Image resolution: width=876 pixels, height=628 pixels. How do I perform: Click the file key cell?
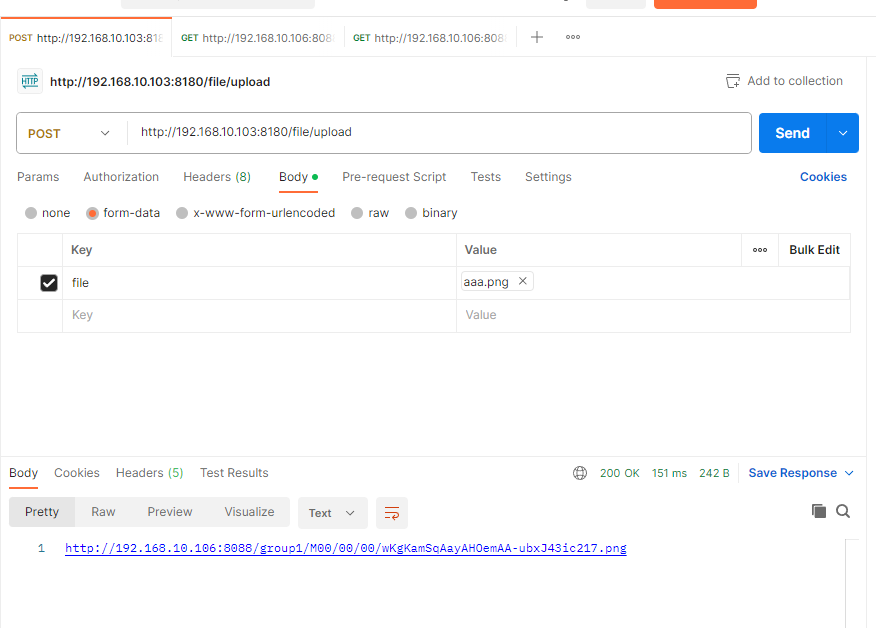pos(259,283)
